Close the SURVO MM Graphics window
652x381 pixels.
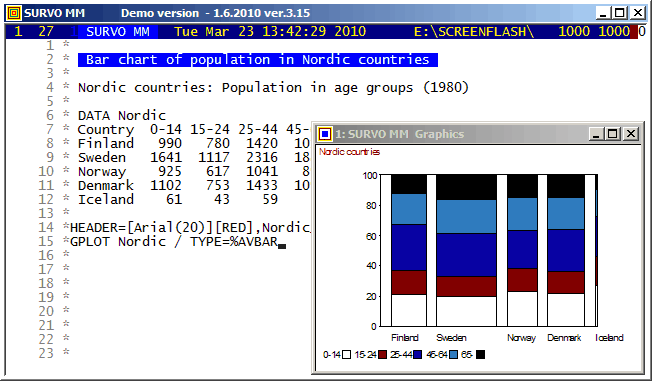tap(630, 134)
